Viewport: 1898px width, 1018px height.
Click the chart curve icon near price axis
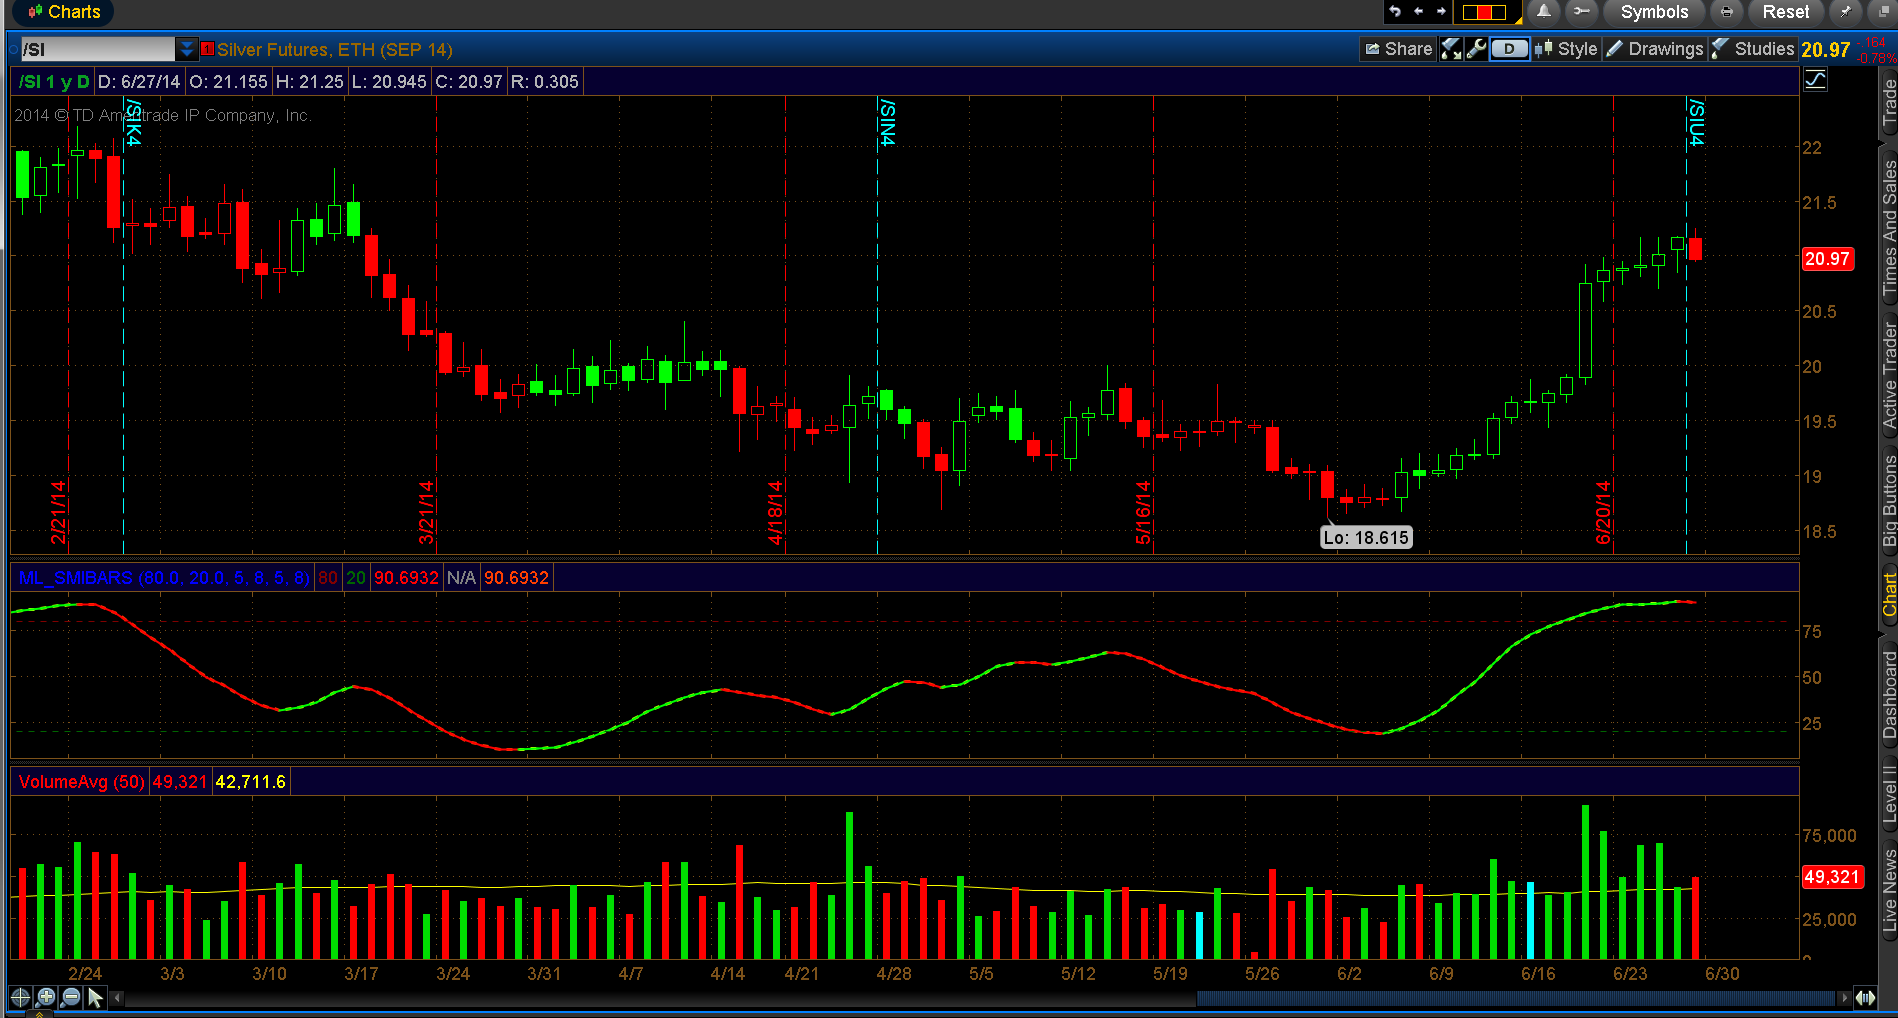click(1815, 81)
